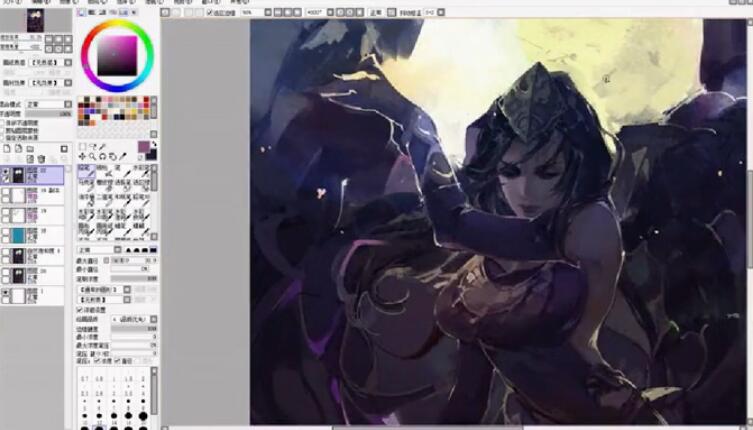The width and height of the screenshot is (753, 430).
Task: Pick a shade in the saturation square
Action: pos(117,56)
